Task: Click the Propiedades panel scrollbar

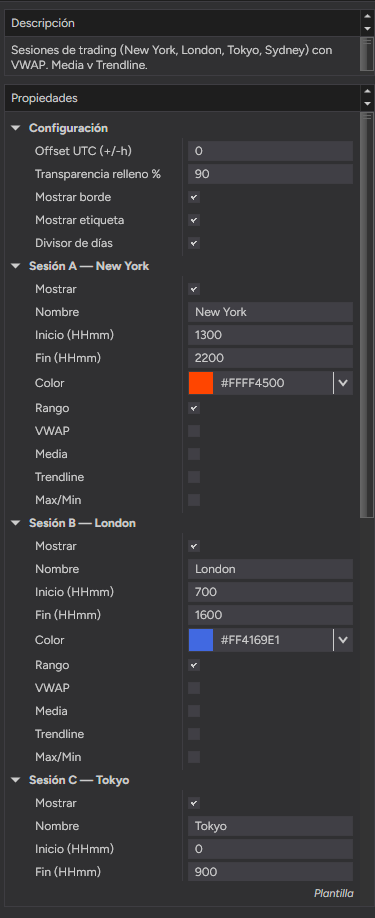Action: 367,315
